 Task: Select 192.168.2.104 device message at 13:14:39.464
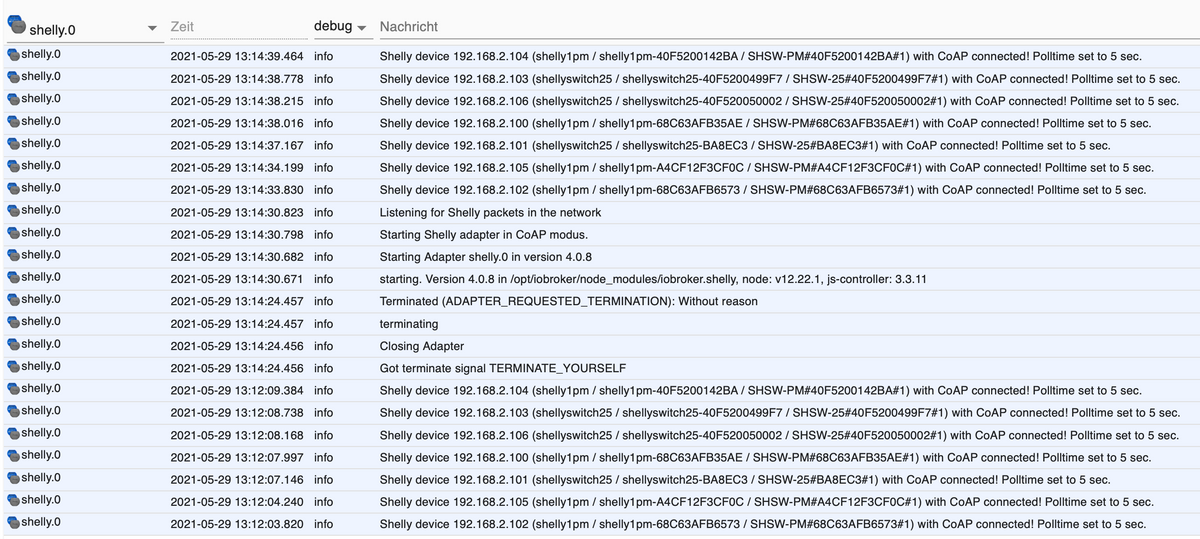pyautogui.click(x=760, y=56)
